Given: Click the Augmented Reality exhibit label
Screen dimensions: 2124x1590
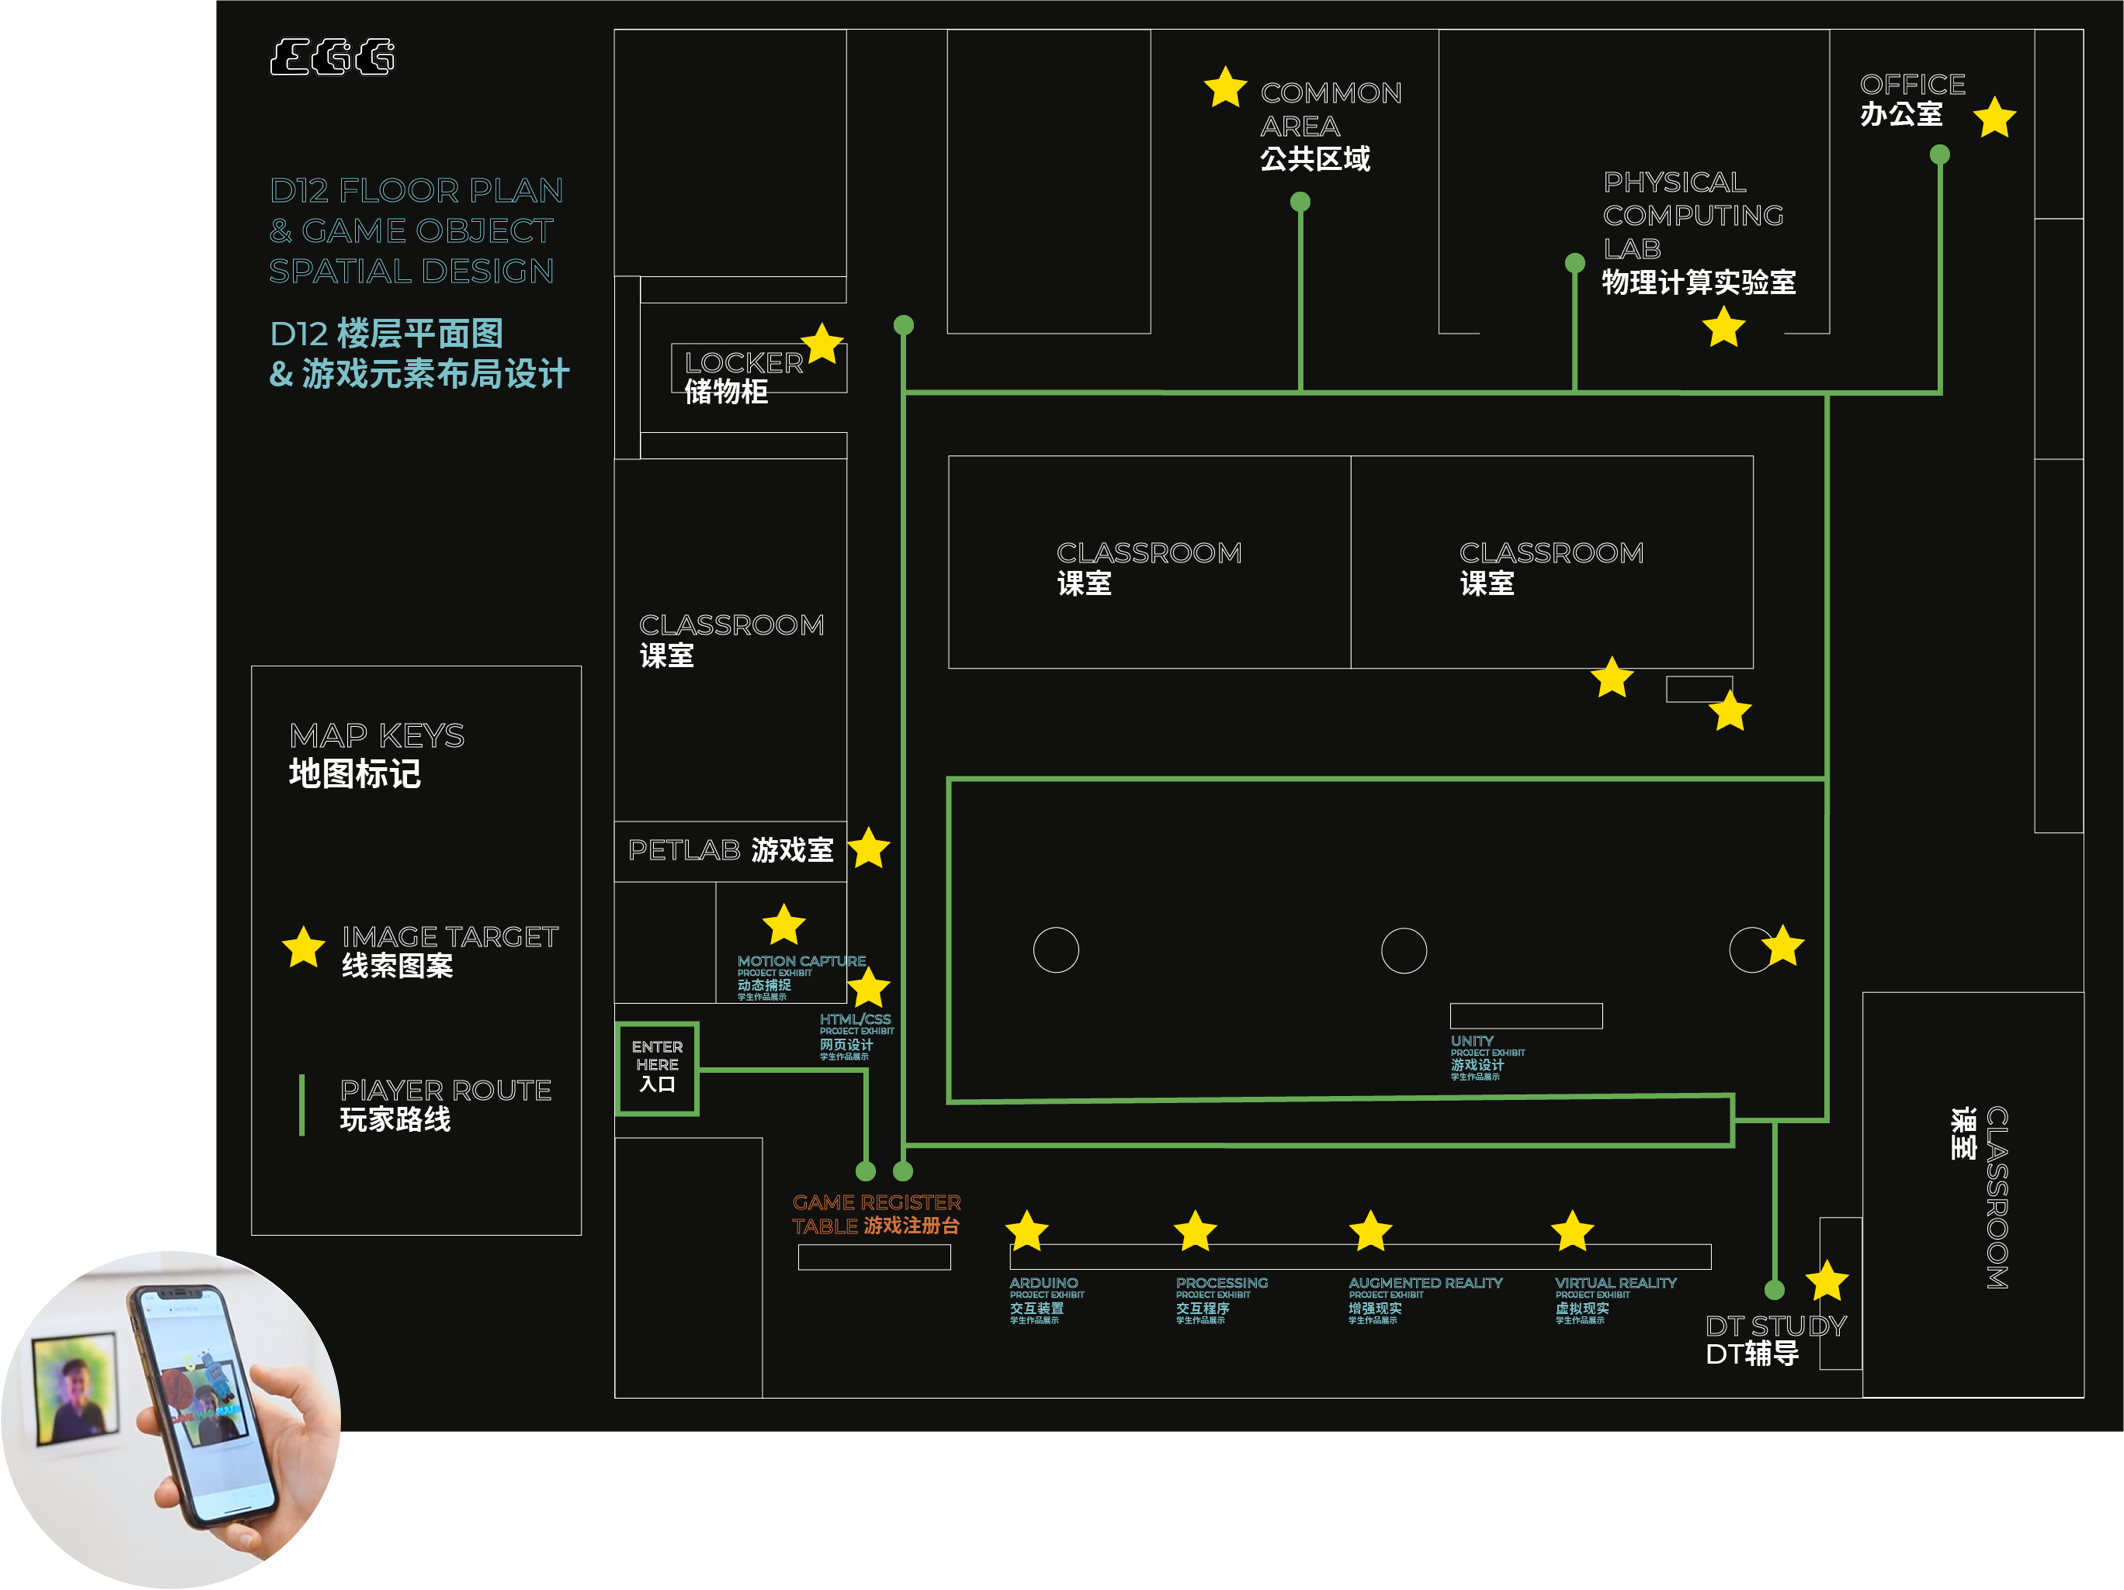Looking at the screenshot, I should pos(1425,1302).
